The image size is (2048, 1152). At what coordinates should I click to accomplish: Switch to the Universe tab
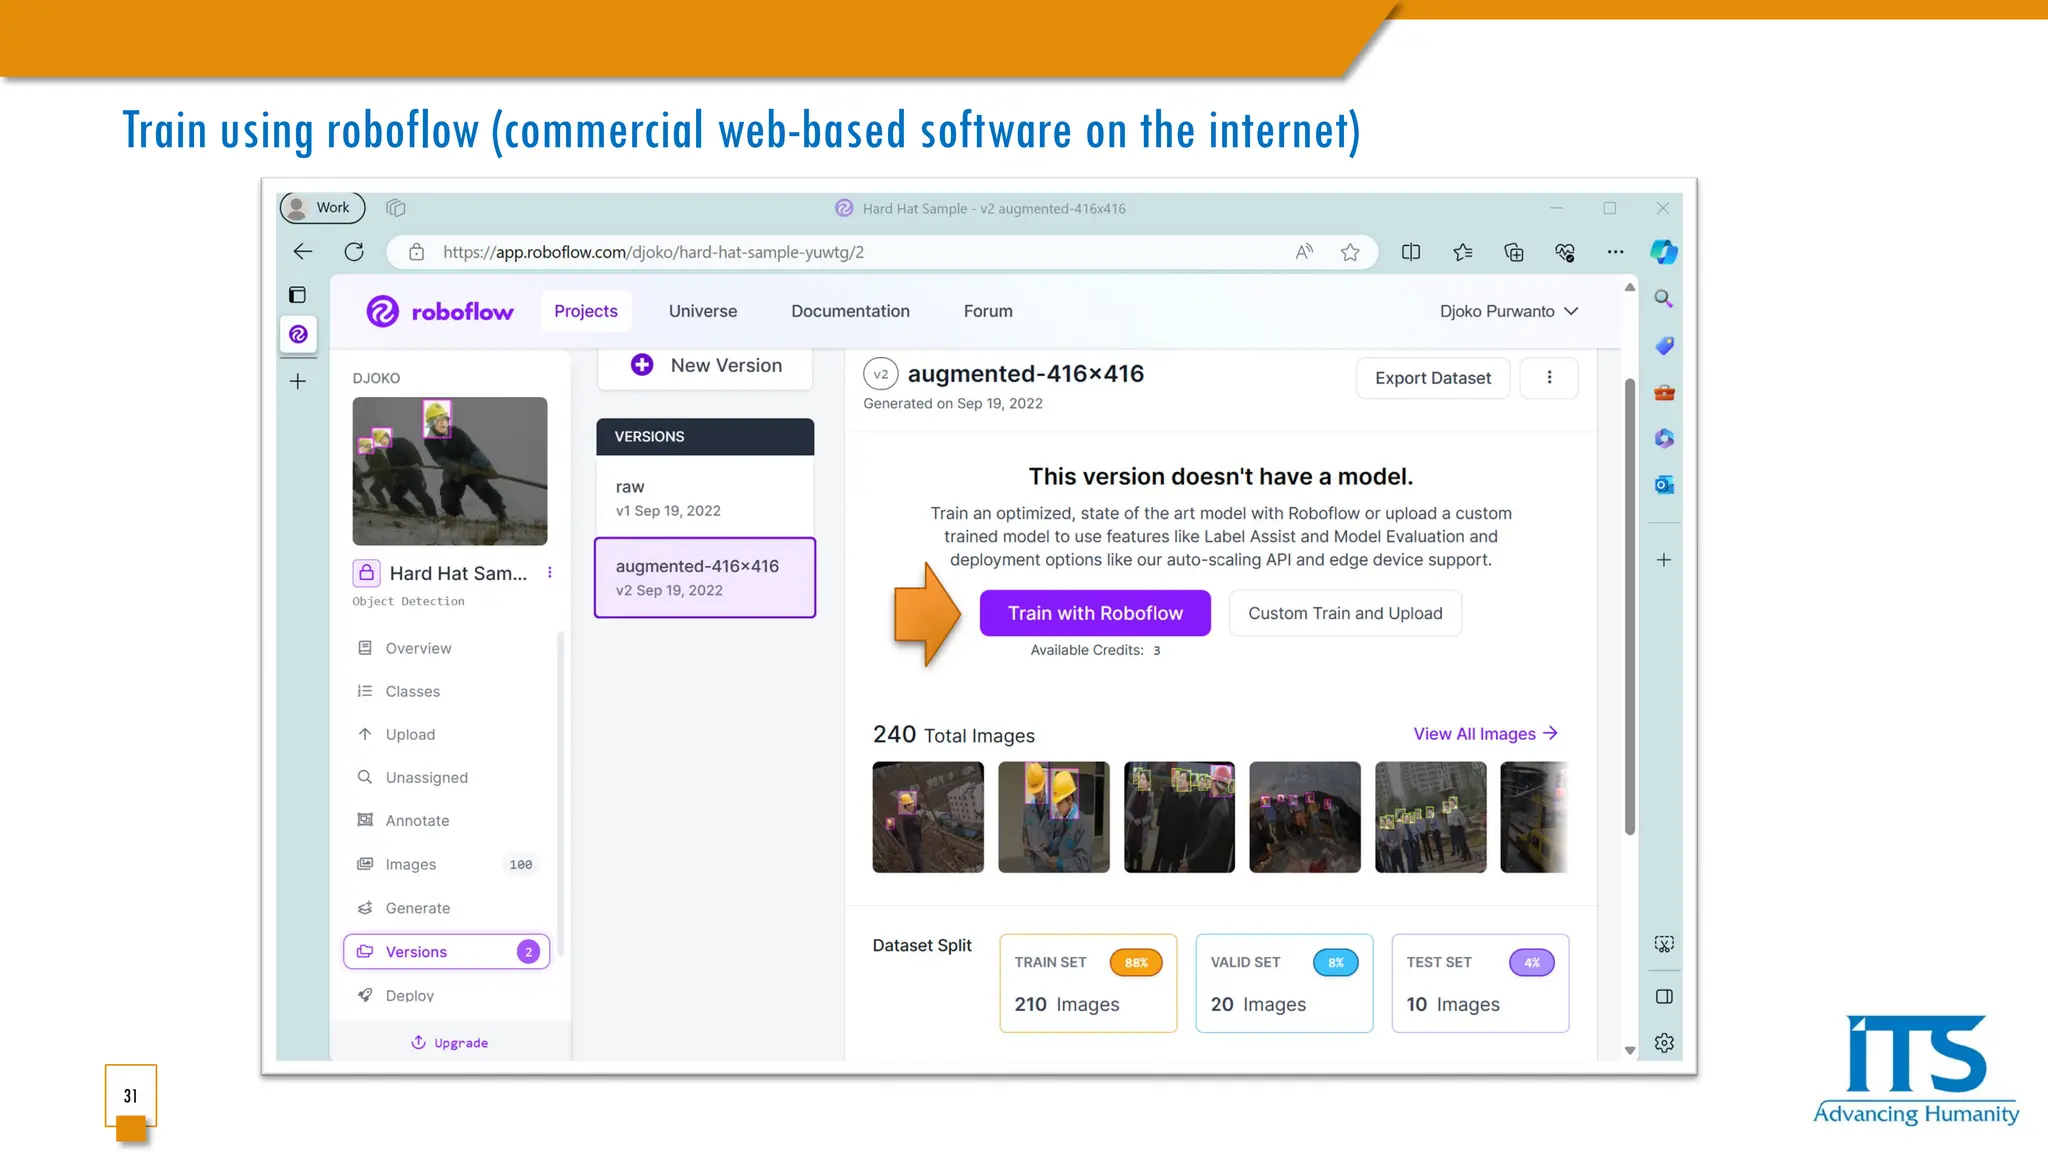pos(702,311)
